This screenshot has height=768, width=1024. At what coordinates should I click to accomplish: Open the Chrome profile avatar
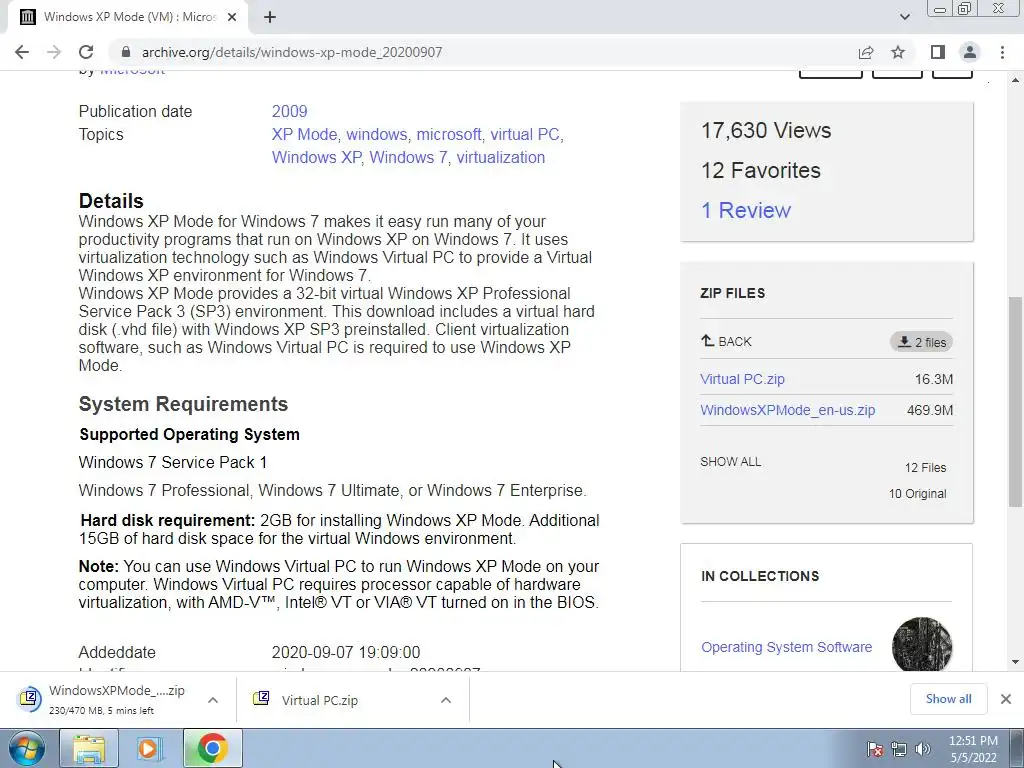pyautogui.click(x=970, y=52)
